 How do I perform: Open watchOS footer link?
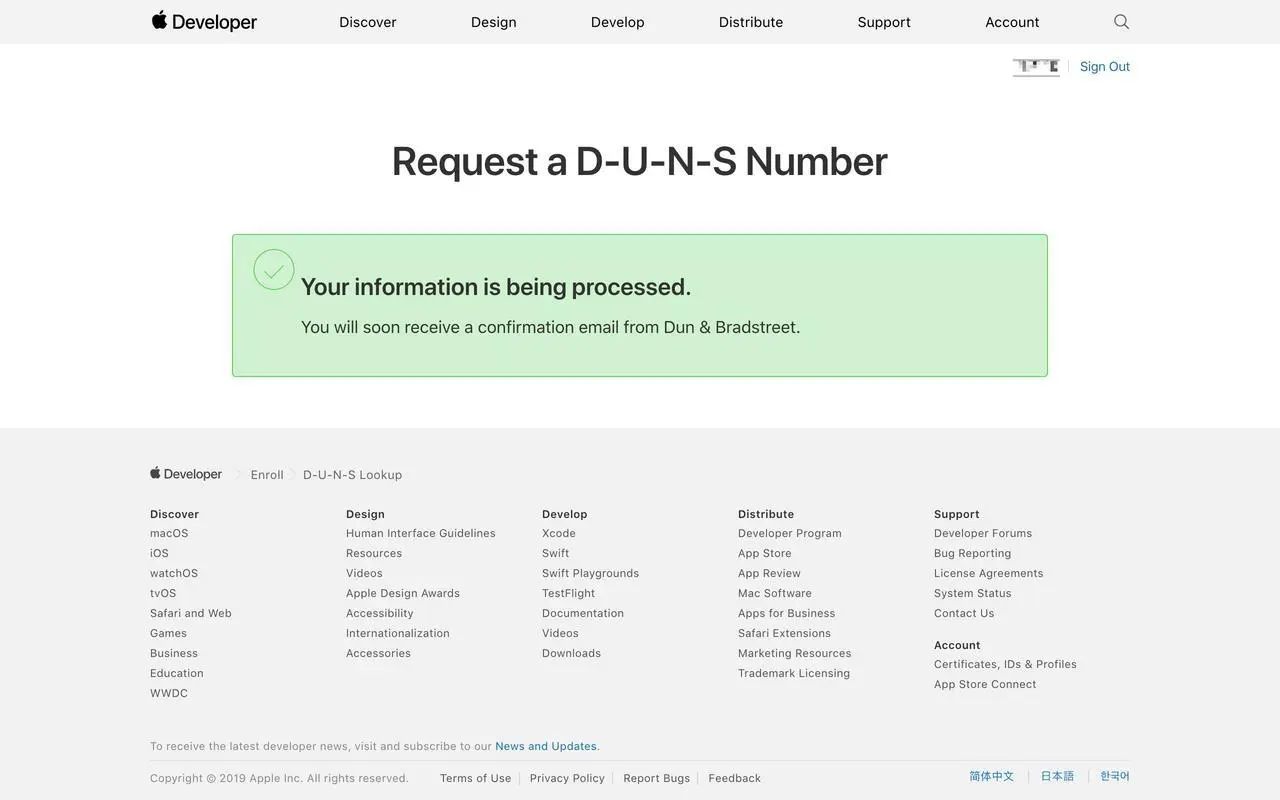(174, 573)
